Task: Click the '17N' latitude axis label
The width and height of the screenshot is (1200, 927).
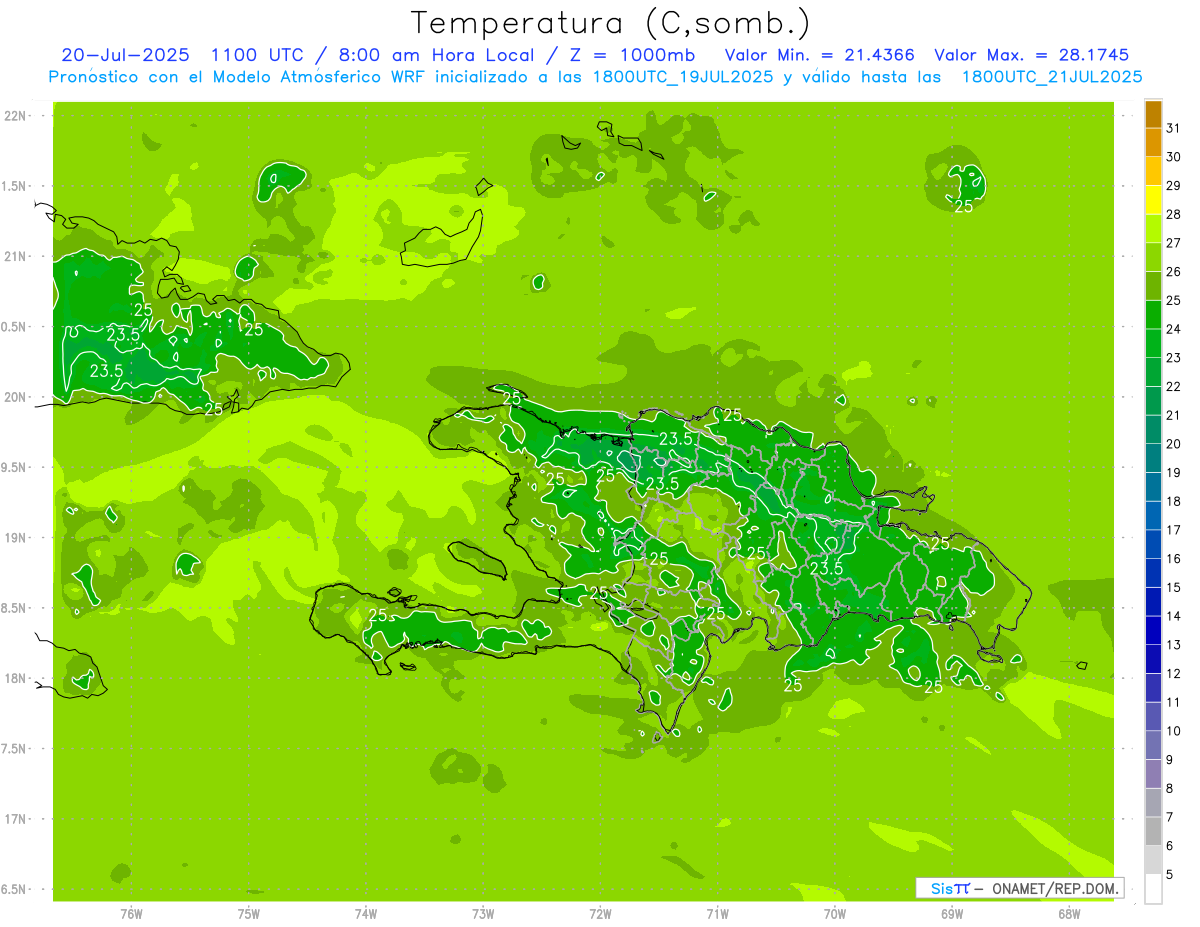Action: pyautogui.click(x=15, y=820)
